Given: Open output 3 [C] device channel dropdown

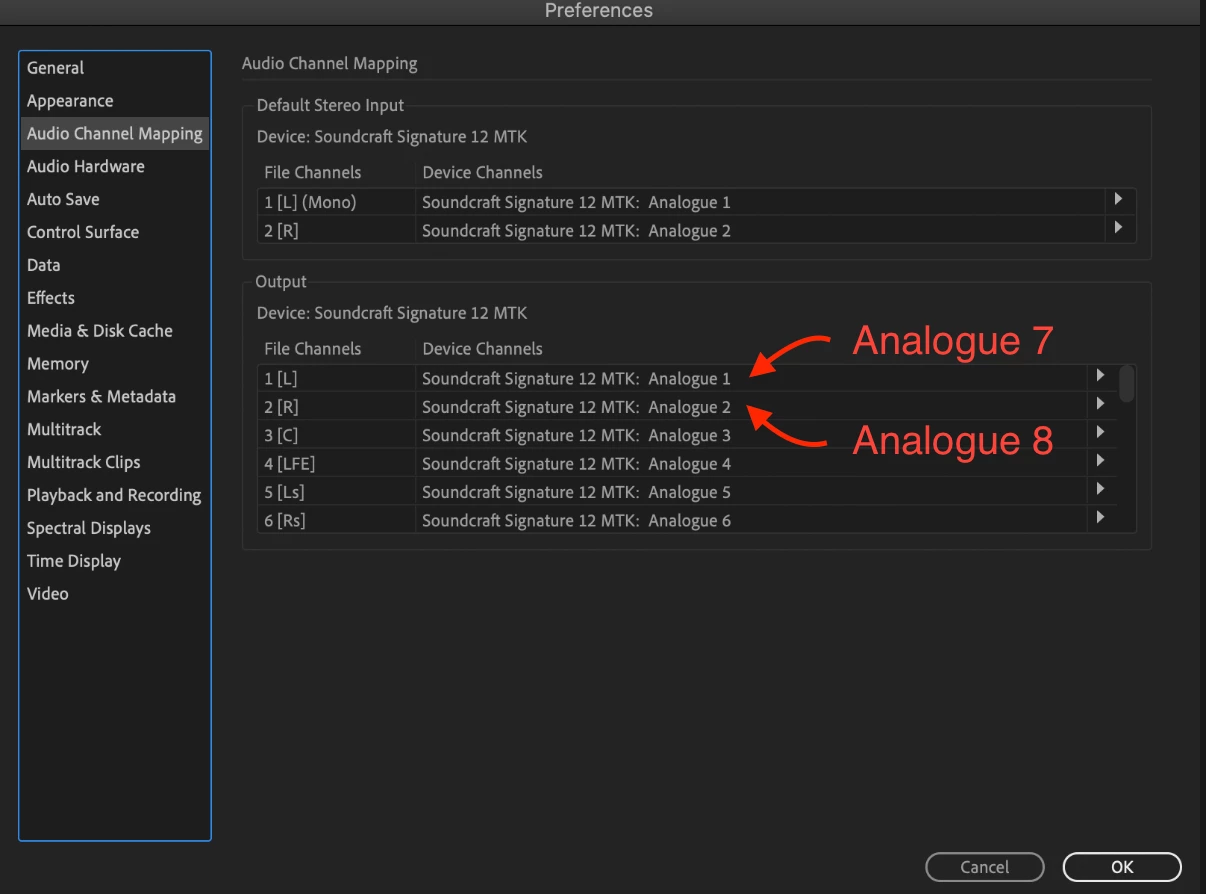Looking at the screenshot, I should click(1100, 432).
